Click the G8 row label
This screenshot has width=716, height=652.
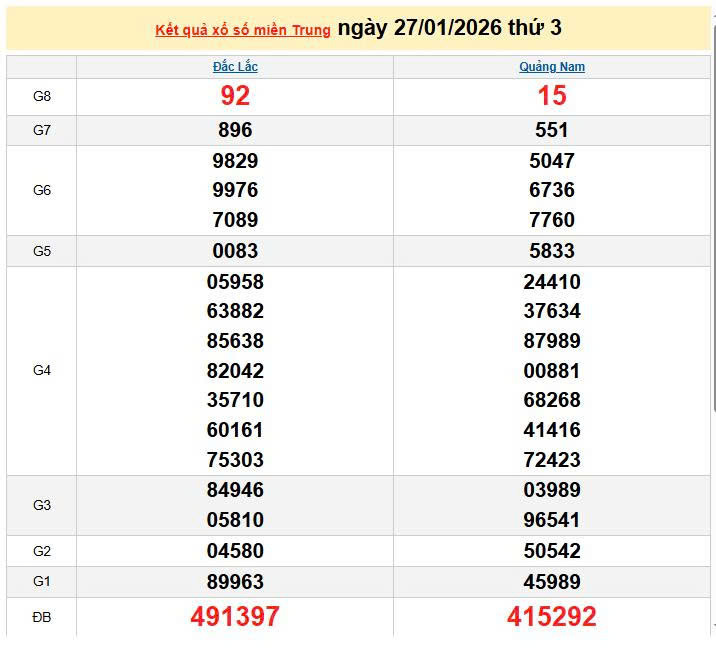[42, 96]
